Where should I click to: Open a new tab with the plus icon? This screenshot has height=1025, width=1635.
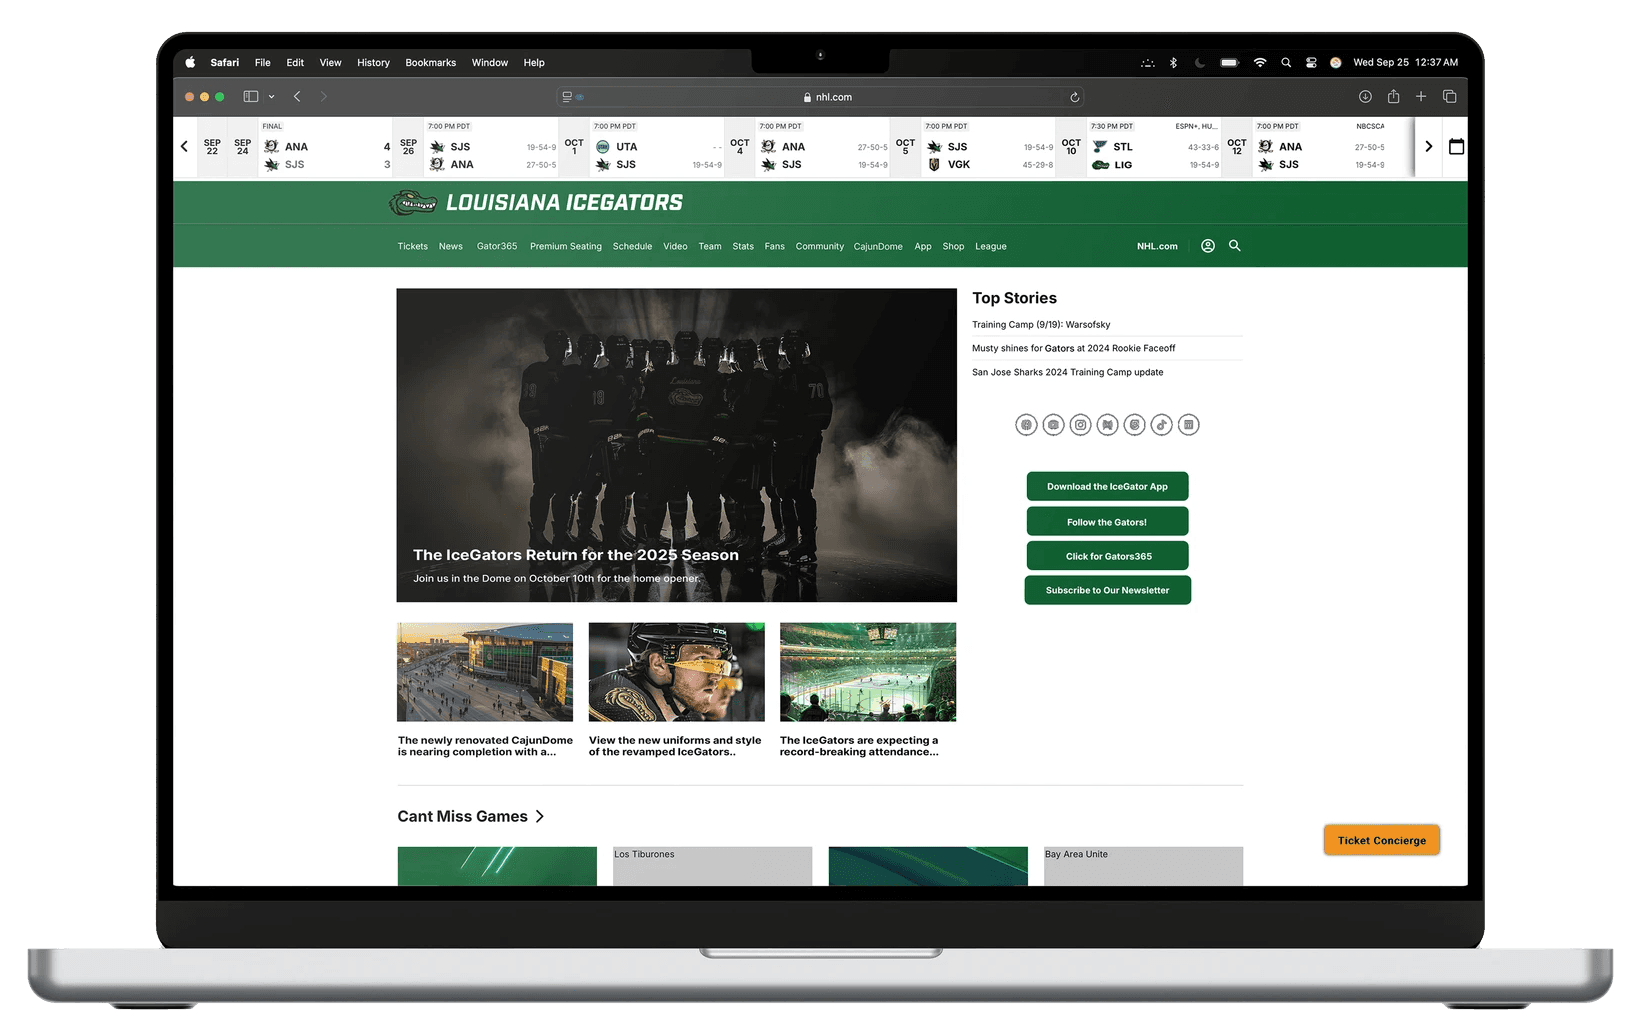1421,97
